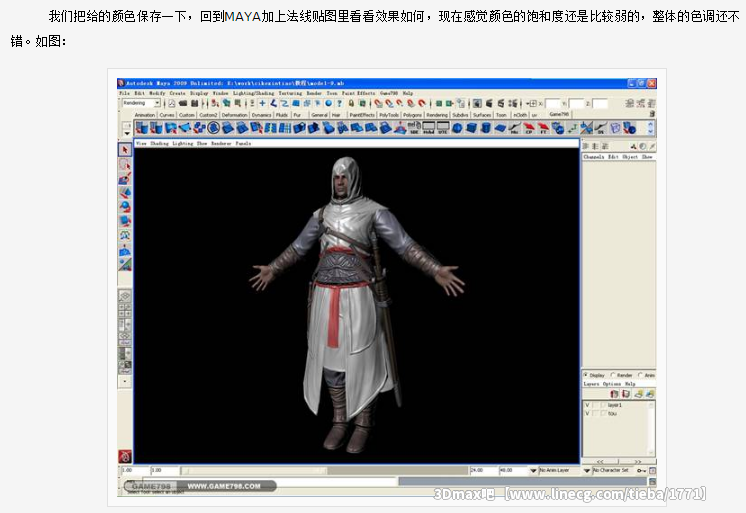This screenshot has width=746, height=513.
Task: Click the display type box of layer1
Action: coord(595,405)
